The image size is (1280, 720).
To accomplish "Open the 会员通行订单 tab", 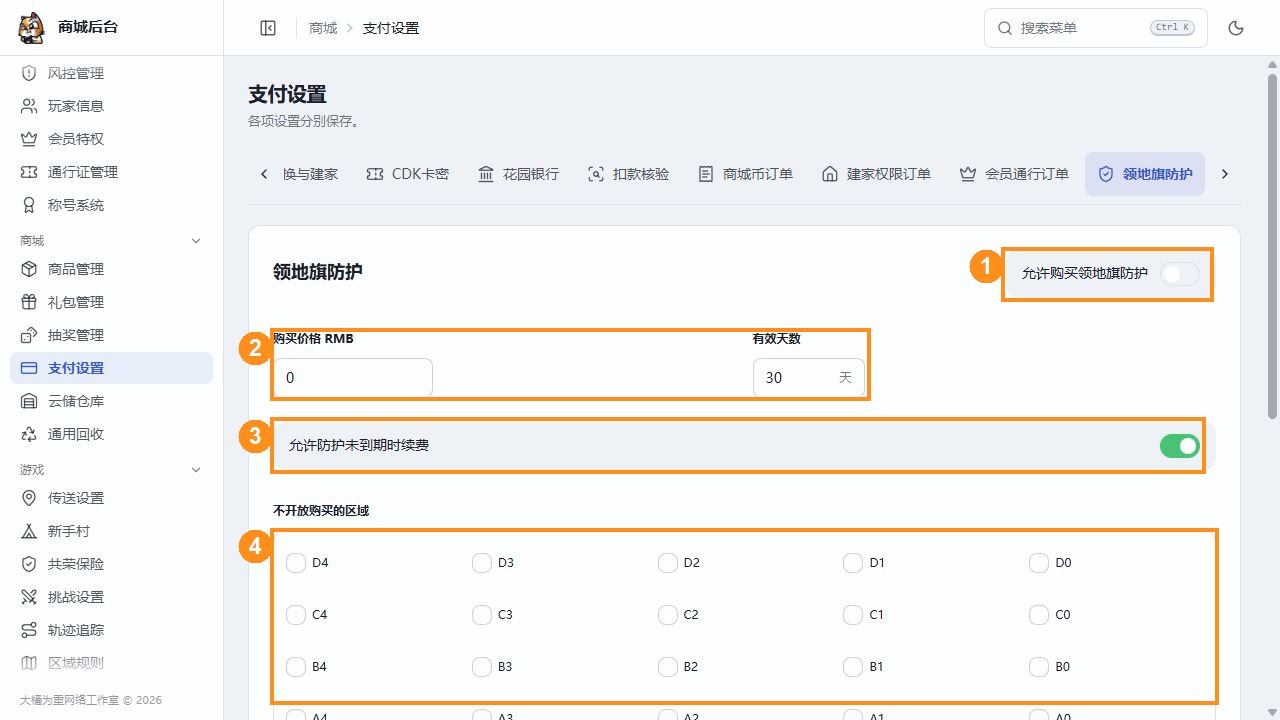I will click(x=1014, y=174).
